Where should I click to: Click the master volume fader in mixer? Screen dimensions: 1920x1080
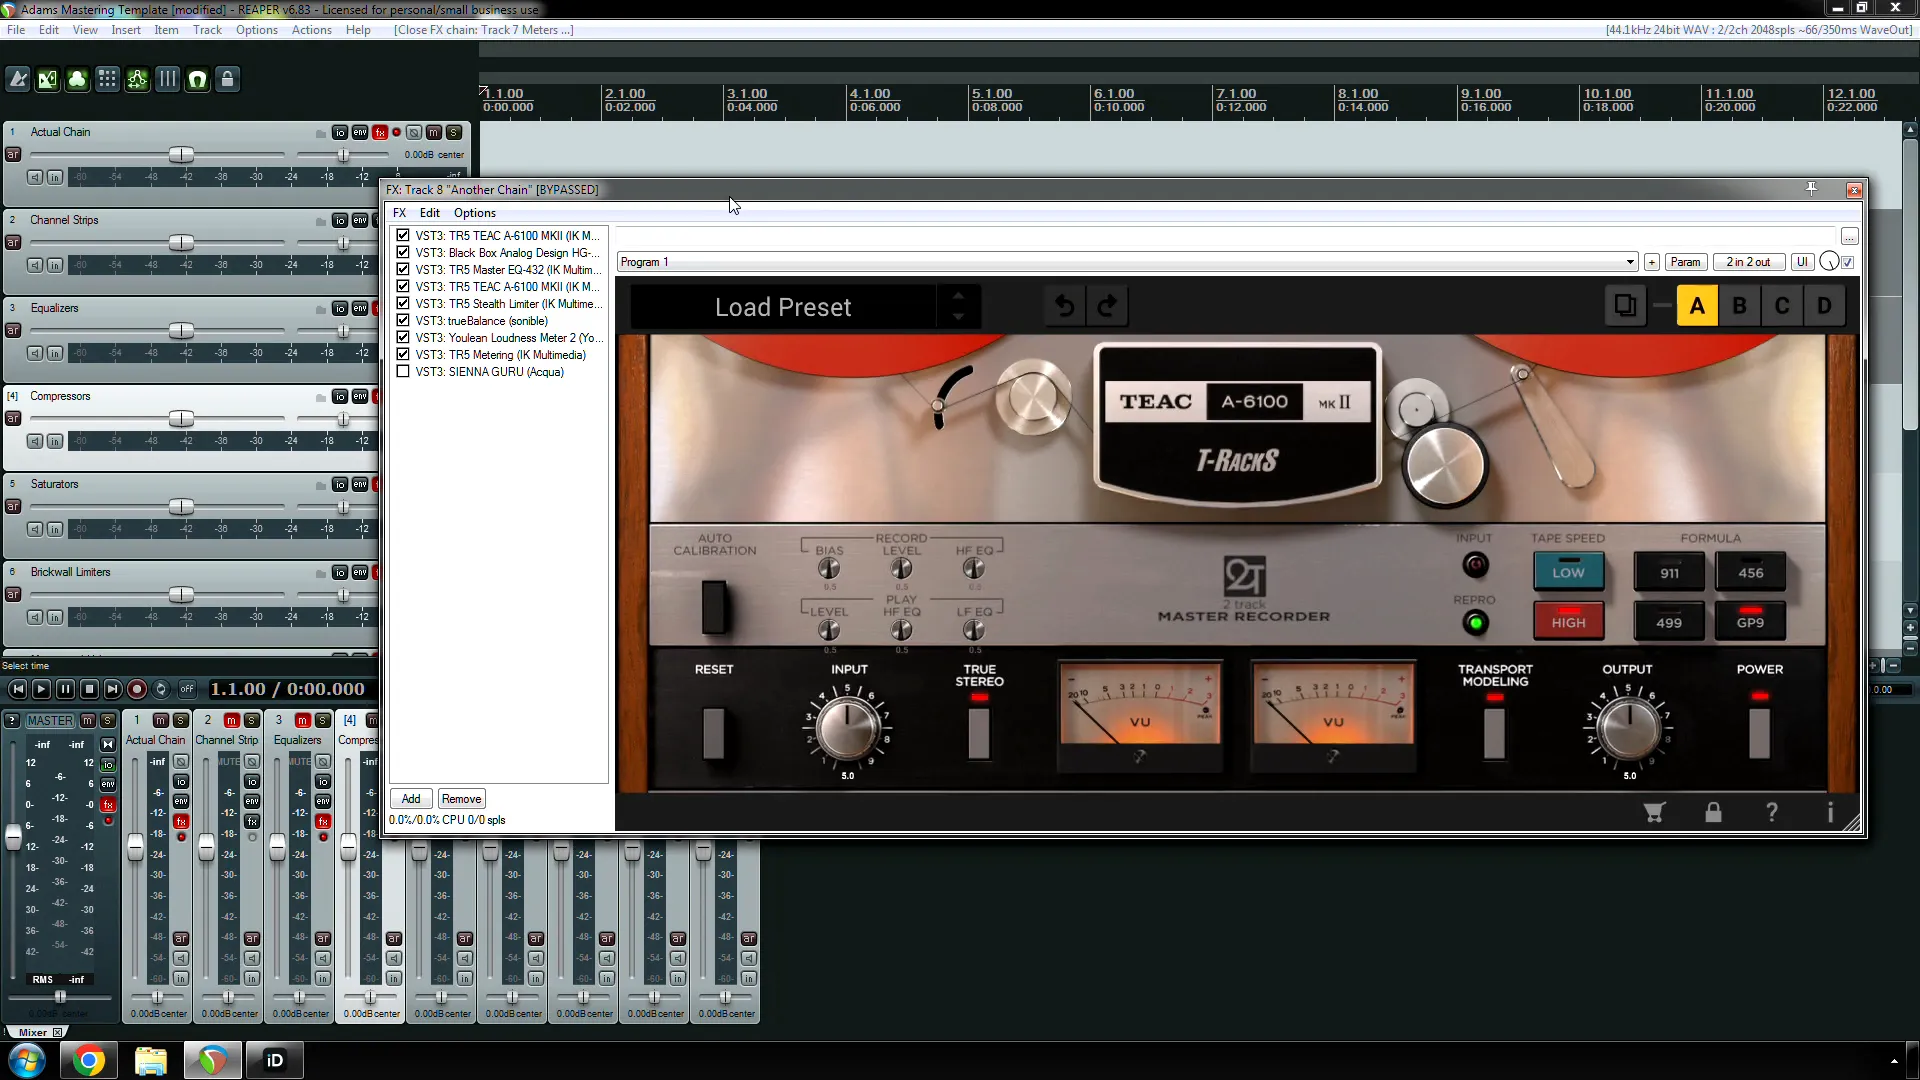[x=13, y=837]
